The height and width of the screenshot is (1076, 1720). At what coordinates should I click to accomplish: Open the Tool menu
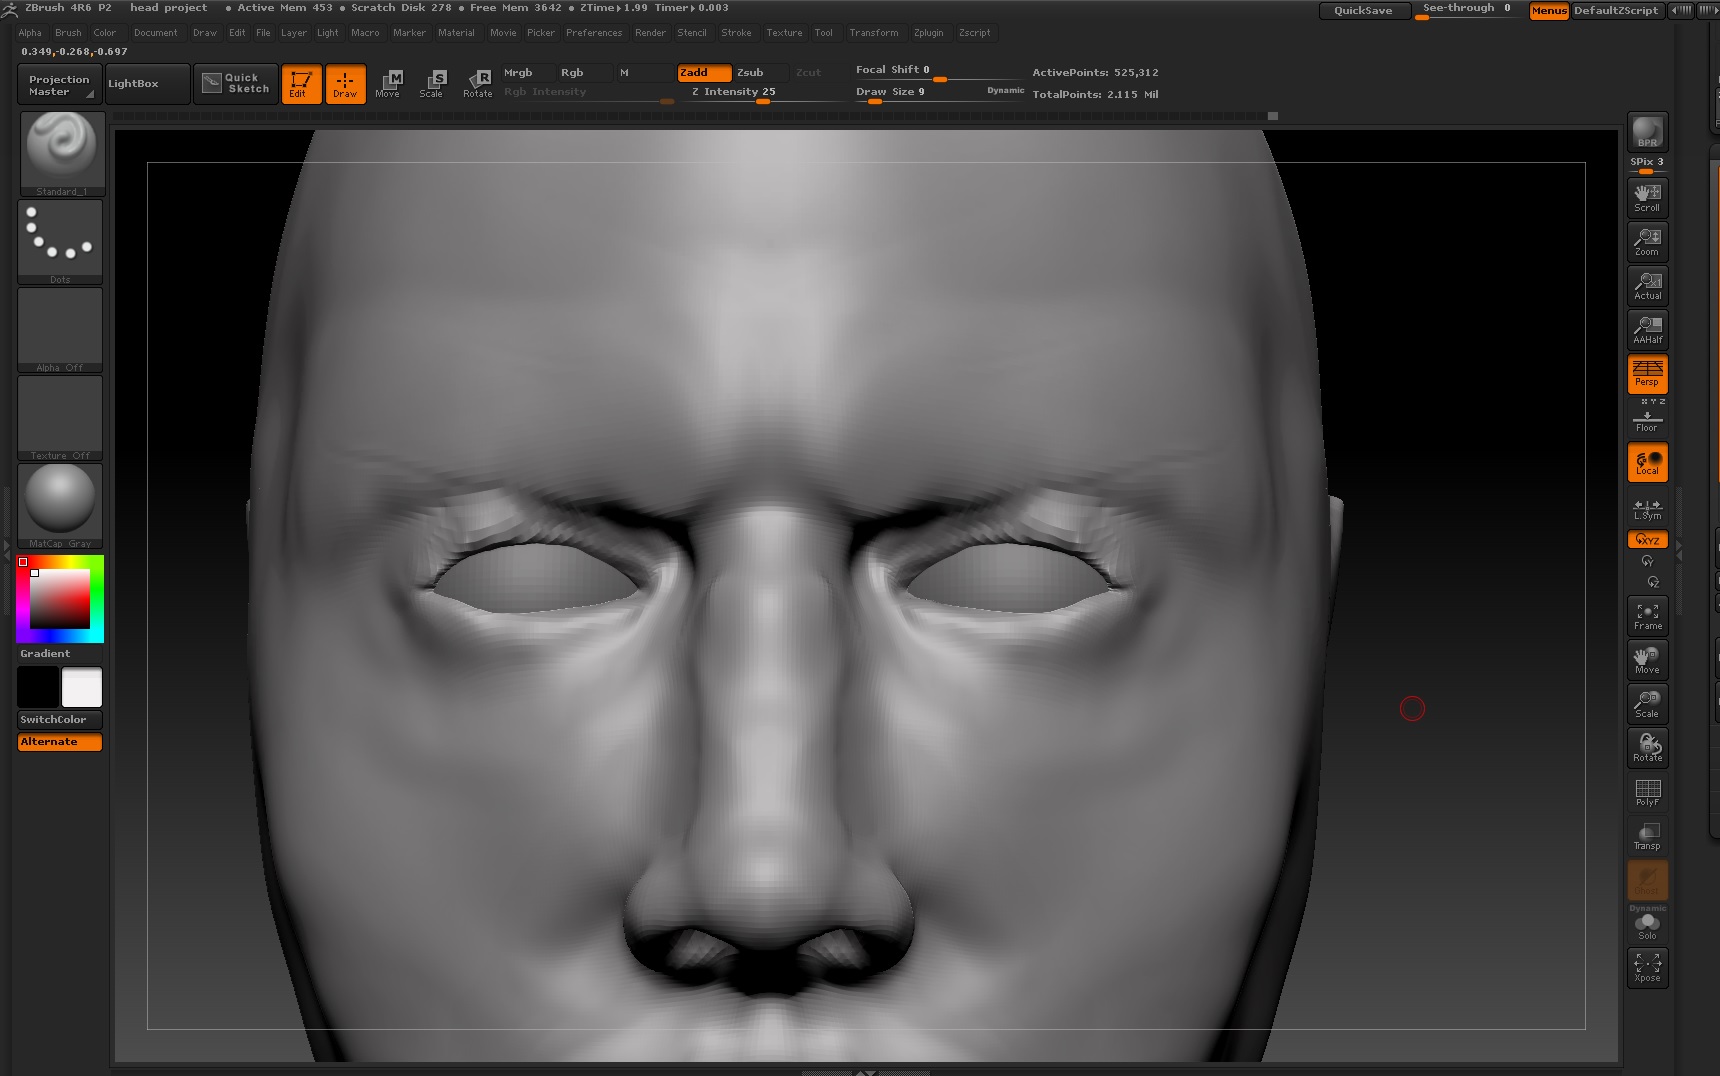tap(824, 33)
